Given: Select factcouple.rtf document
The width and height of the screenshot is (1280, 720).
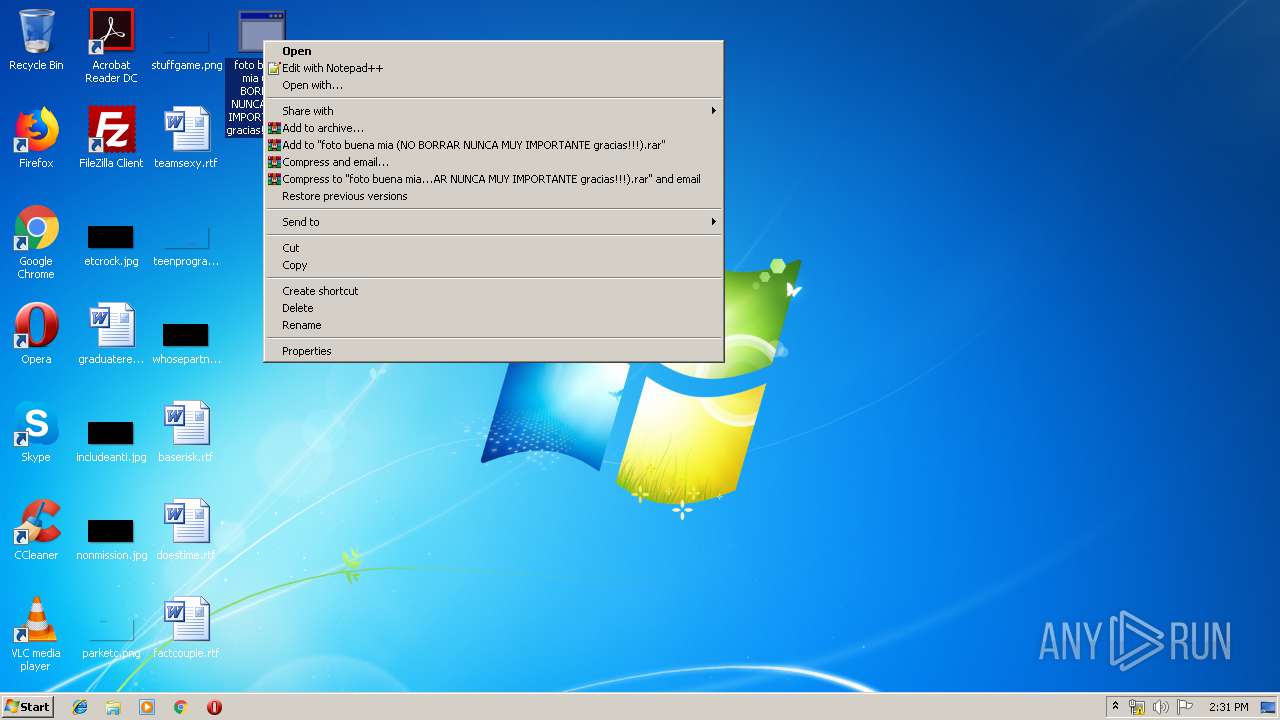Looking at the screenshot, I should [186, 628].
